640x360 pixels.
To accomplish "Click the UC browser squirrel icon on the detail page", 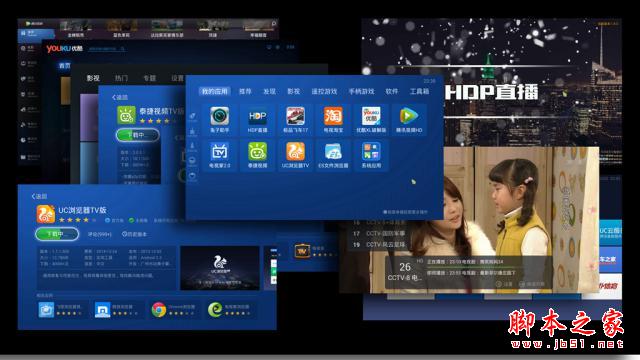I will click(x=46, y=214).
